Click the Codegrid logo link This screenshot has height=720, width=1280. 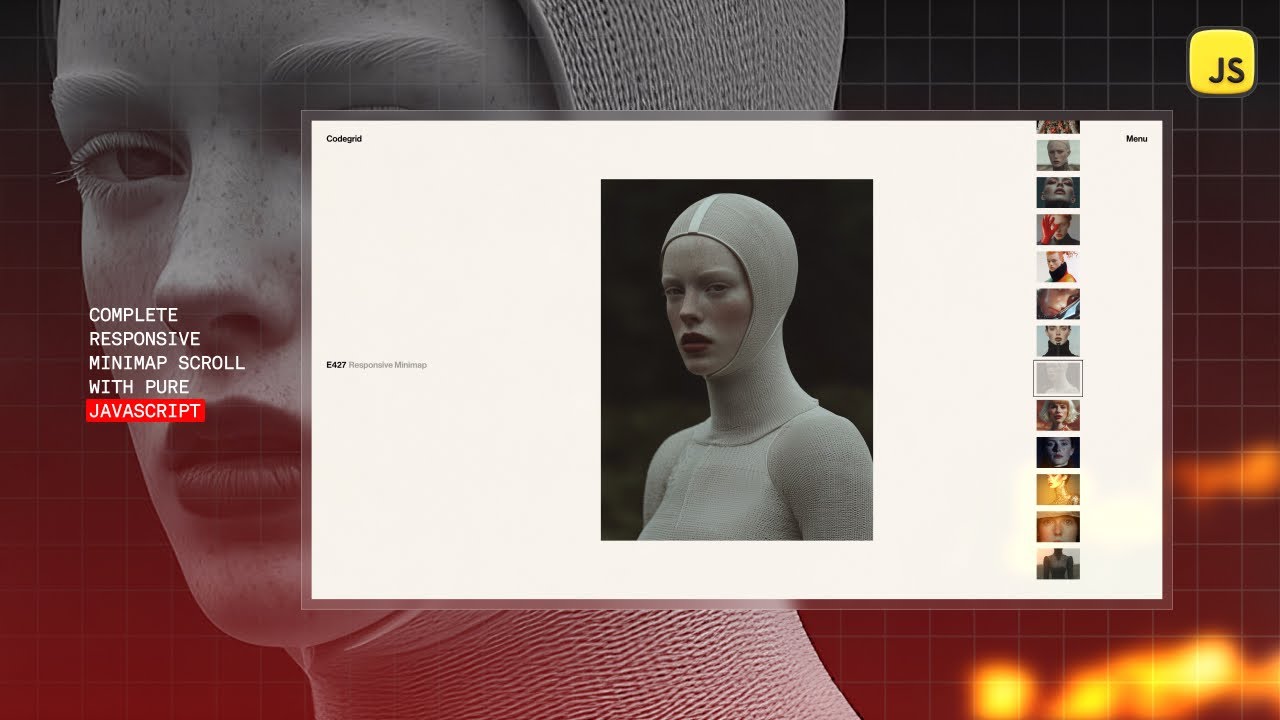click(x=344, y=139)
